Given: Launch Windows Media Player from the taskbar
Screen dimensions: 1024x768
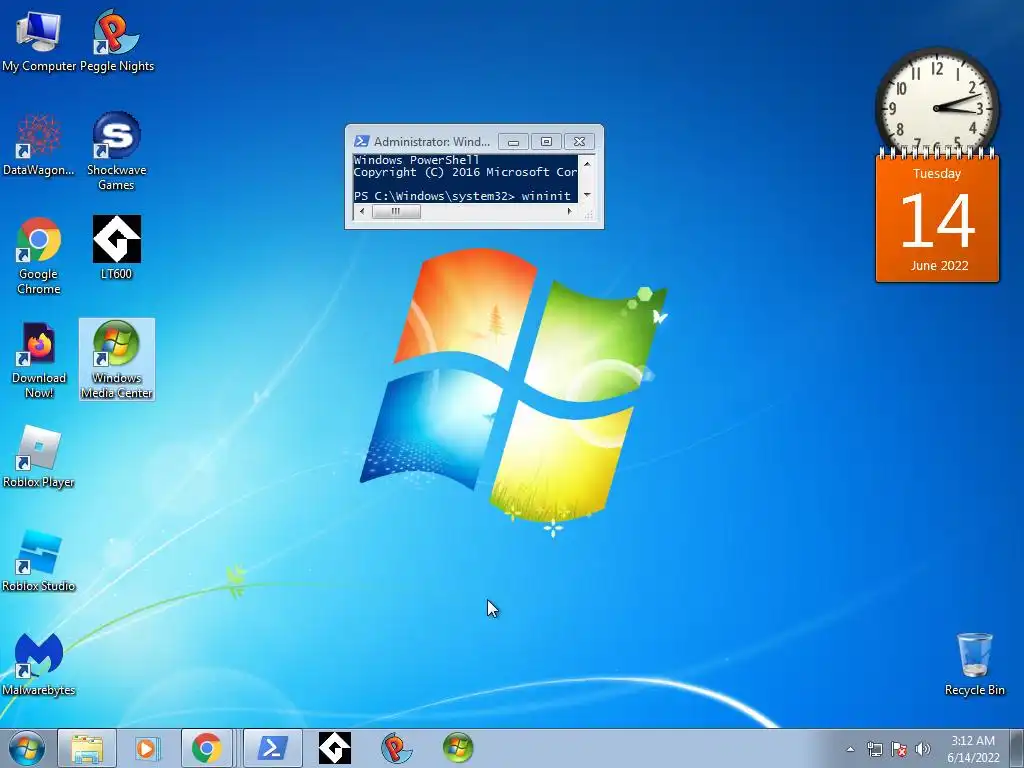Looking at the screenshot, I should pyautogui.click(x=147, y=748).
